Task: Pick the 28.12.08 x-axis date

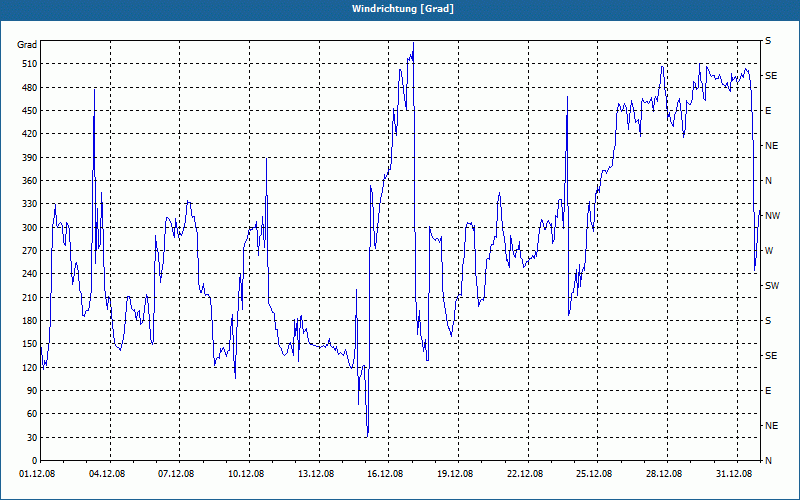Action: (x=664, y=474)
